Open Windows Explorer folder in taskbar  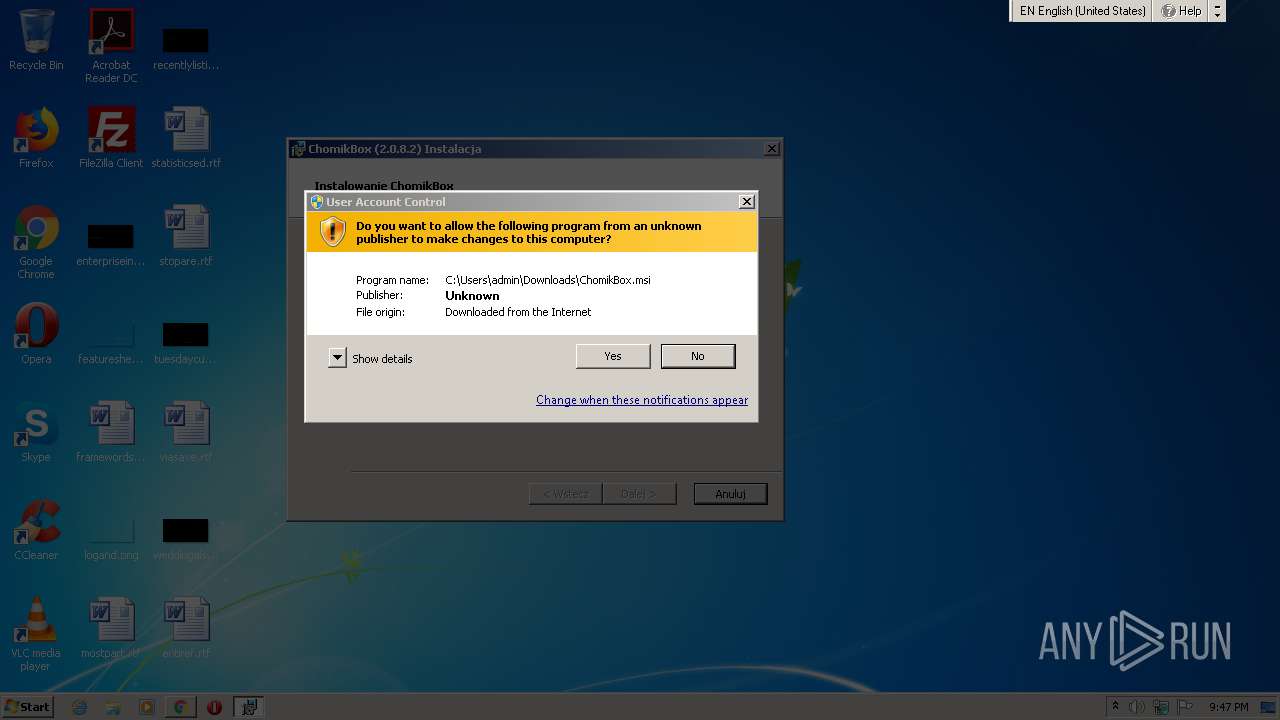(x=113, y=707)
